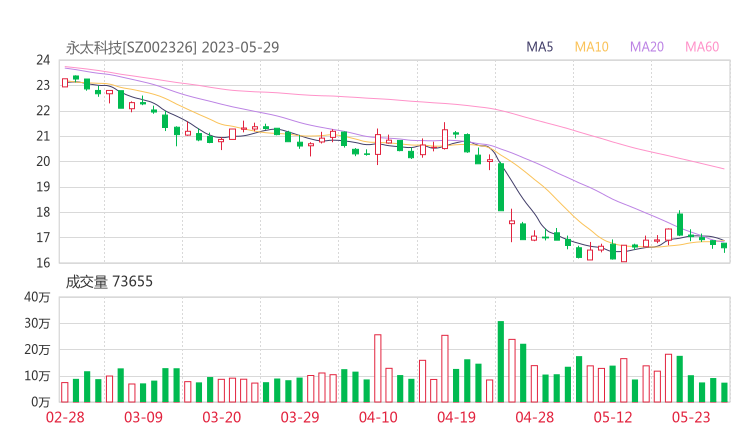Viewport: 740px width, 440px height.
Task: Click the MA5 legend label
Action: (x=539, y=47)
